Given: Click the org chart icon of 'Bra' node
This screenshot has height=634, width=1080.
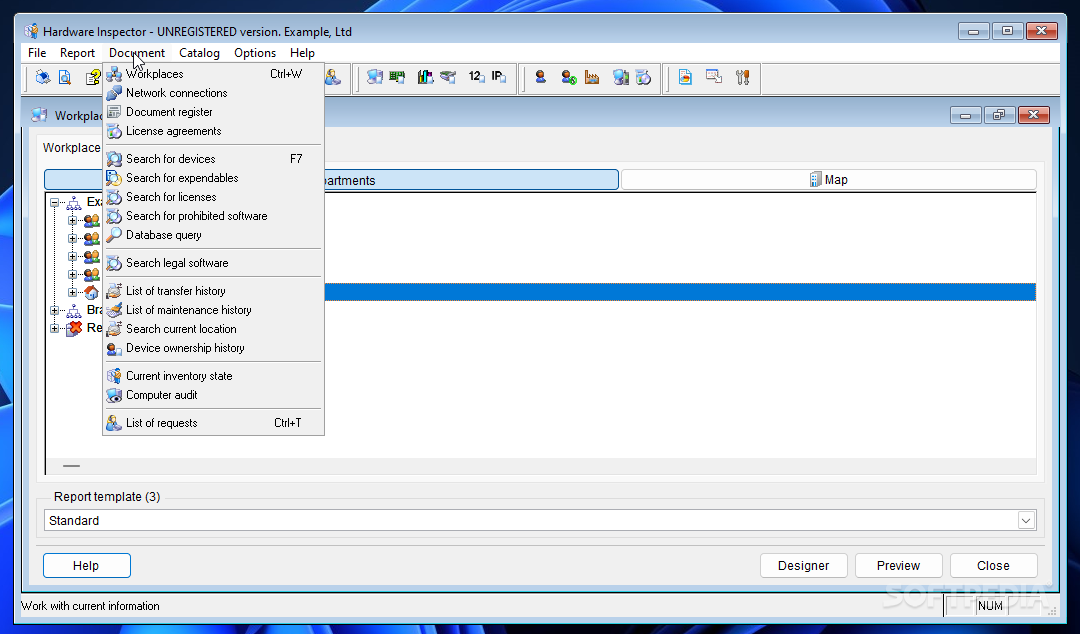Looking at the screenshot, I should [74, 310].
